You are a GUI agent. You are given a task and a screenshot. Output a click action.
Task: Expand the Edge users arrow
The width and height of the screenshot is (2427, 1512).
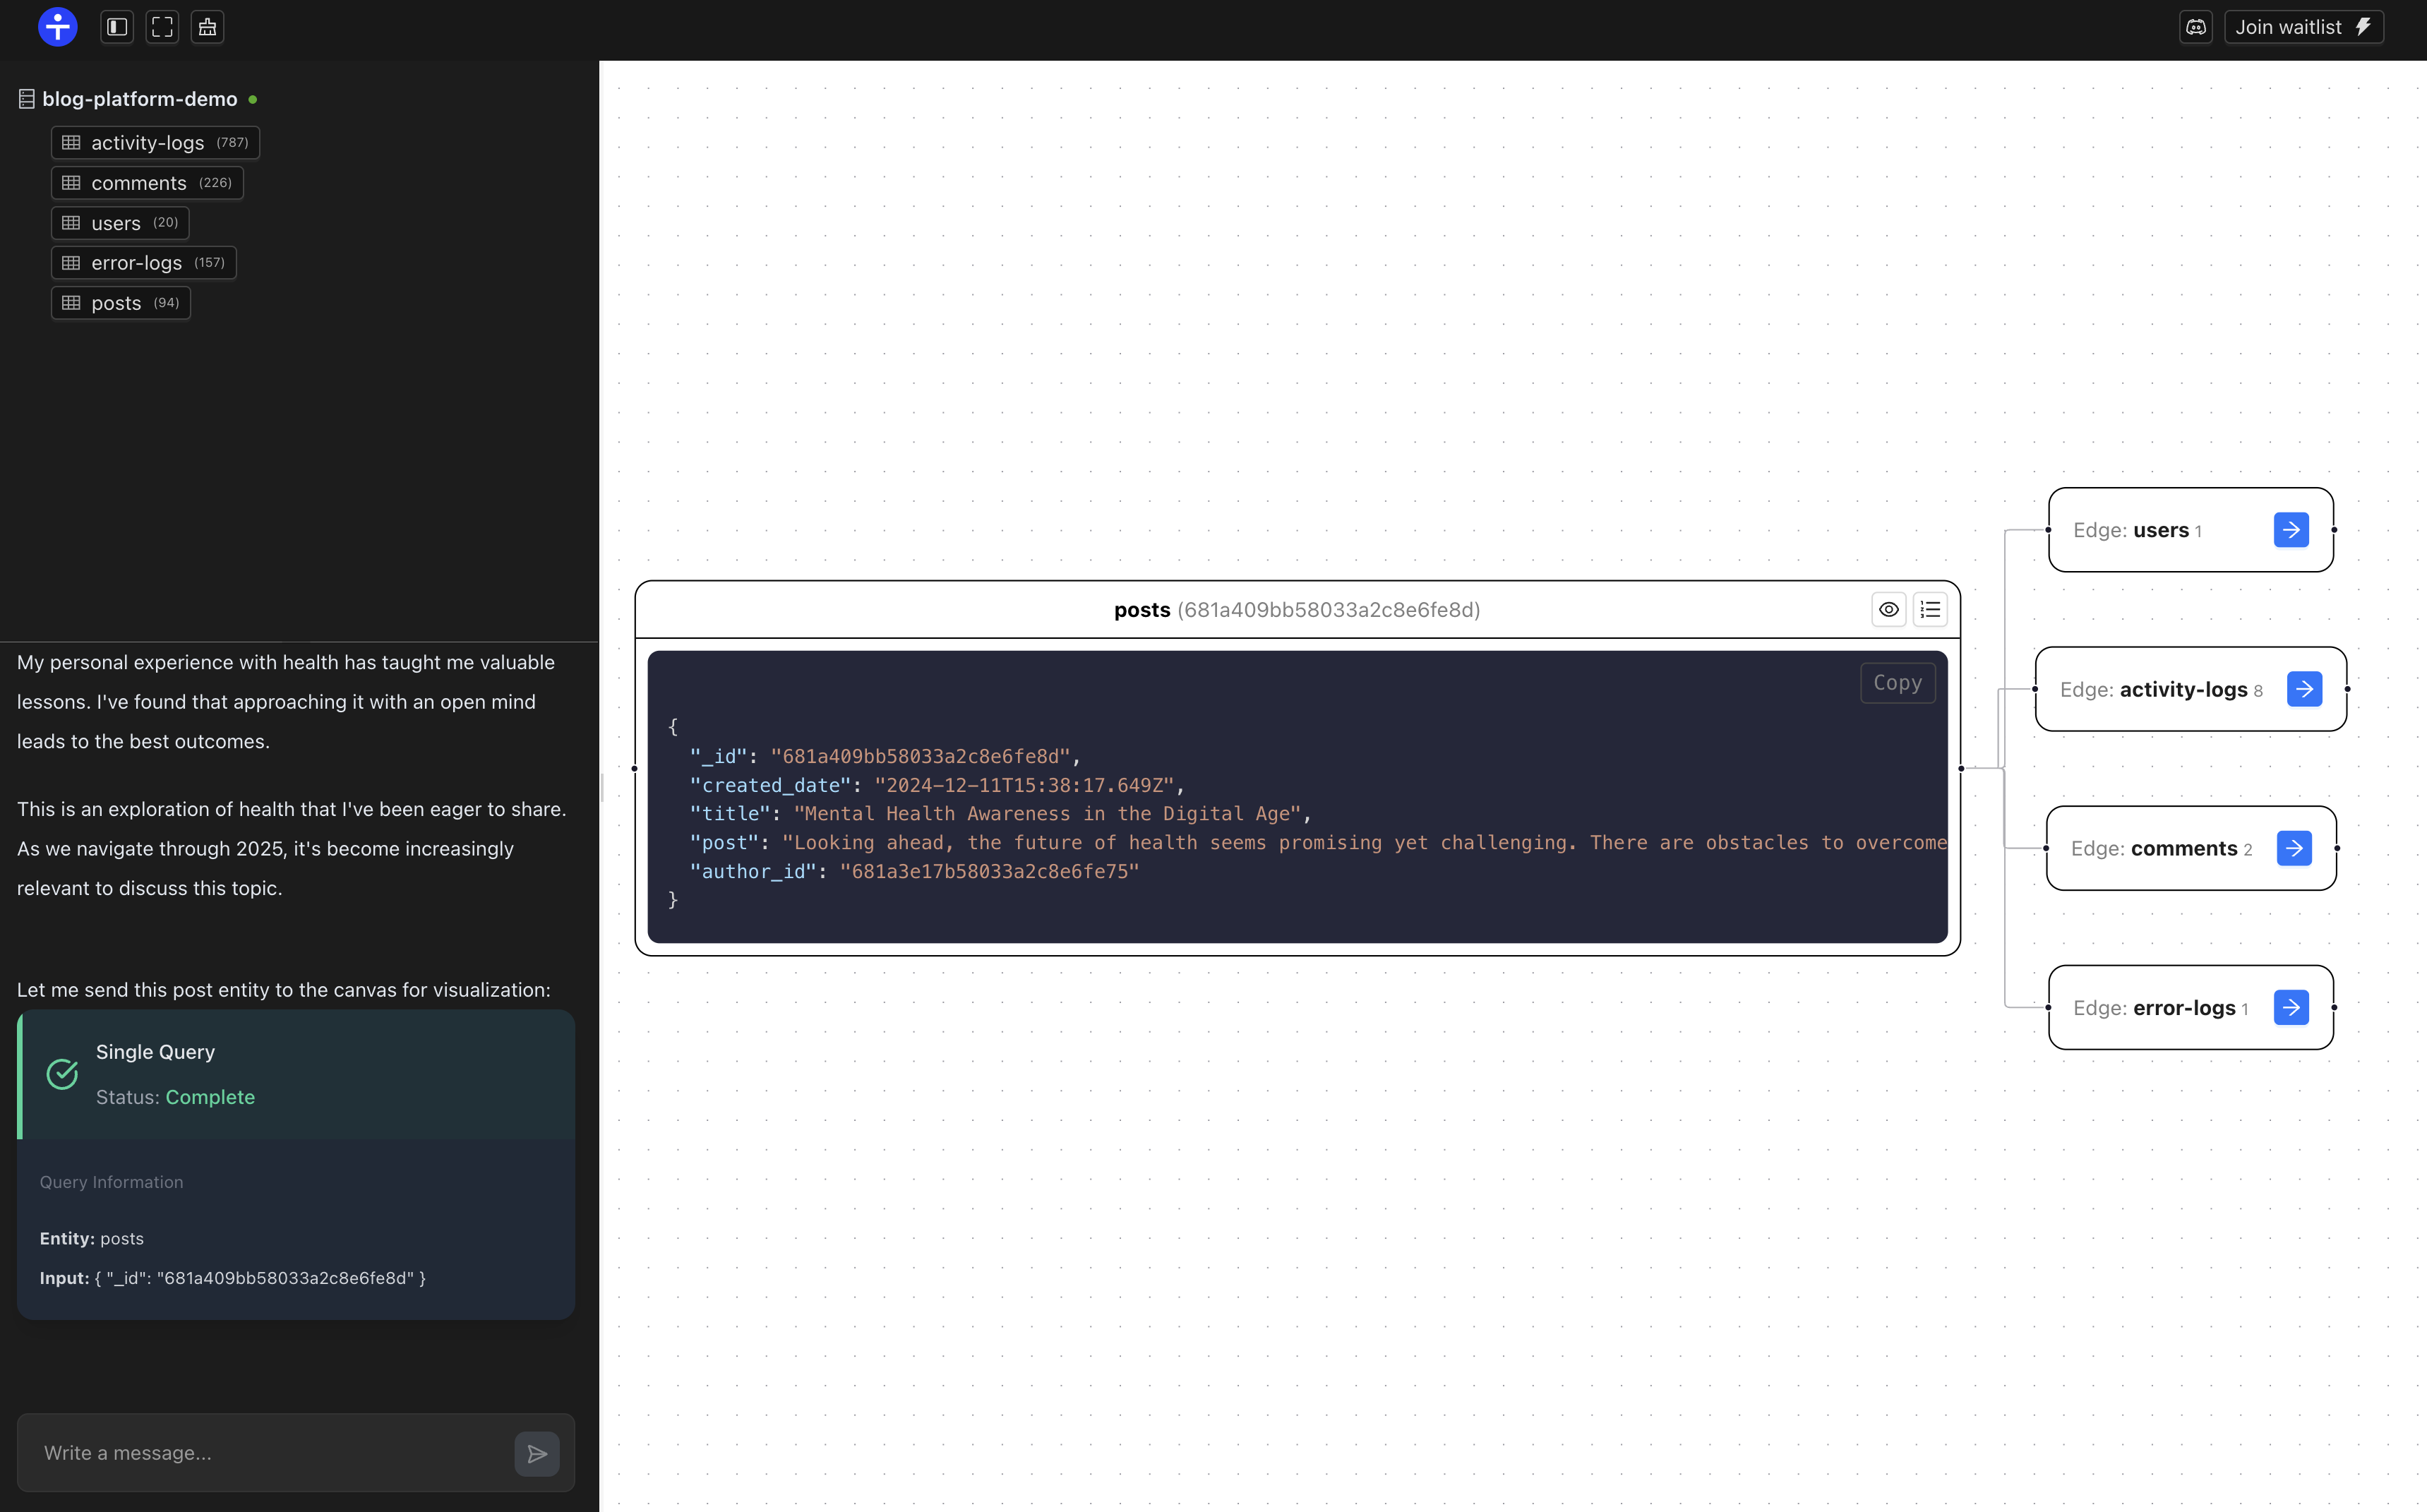click(x=2290, y=530)
